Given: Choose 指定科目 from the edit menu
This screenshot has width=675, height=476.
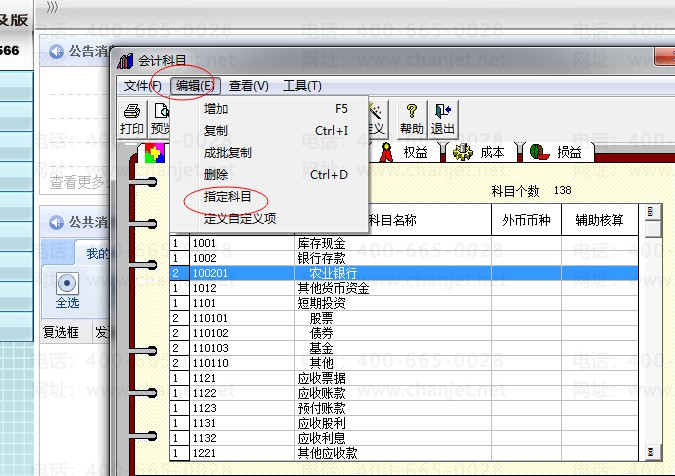Looking at the screenshot, I should (x=227, y=197).
